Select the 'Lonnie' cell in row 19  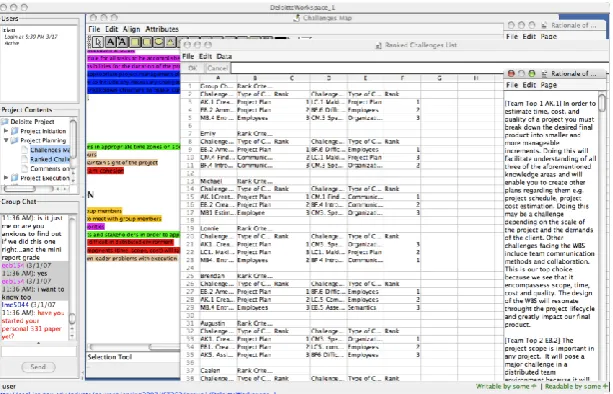coord(218,228)
